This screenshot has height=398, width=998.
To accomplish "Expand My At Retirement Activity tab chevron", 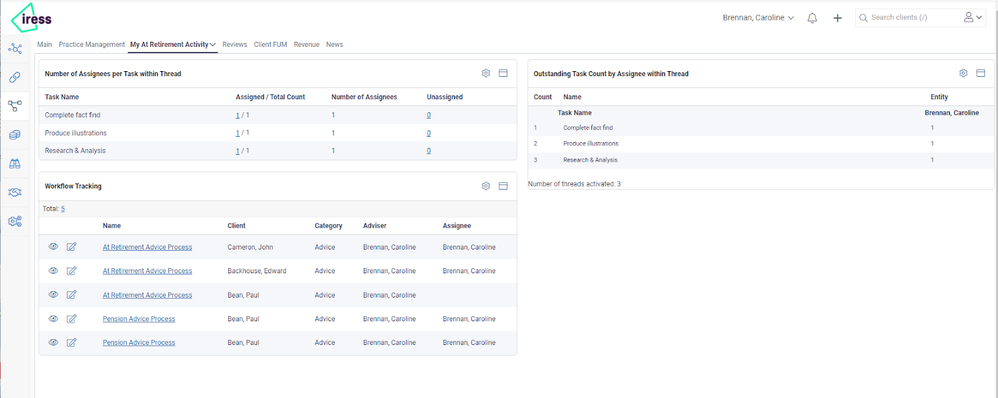I will coord(213,45).
